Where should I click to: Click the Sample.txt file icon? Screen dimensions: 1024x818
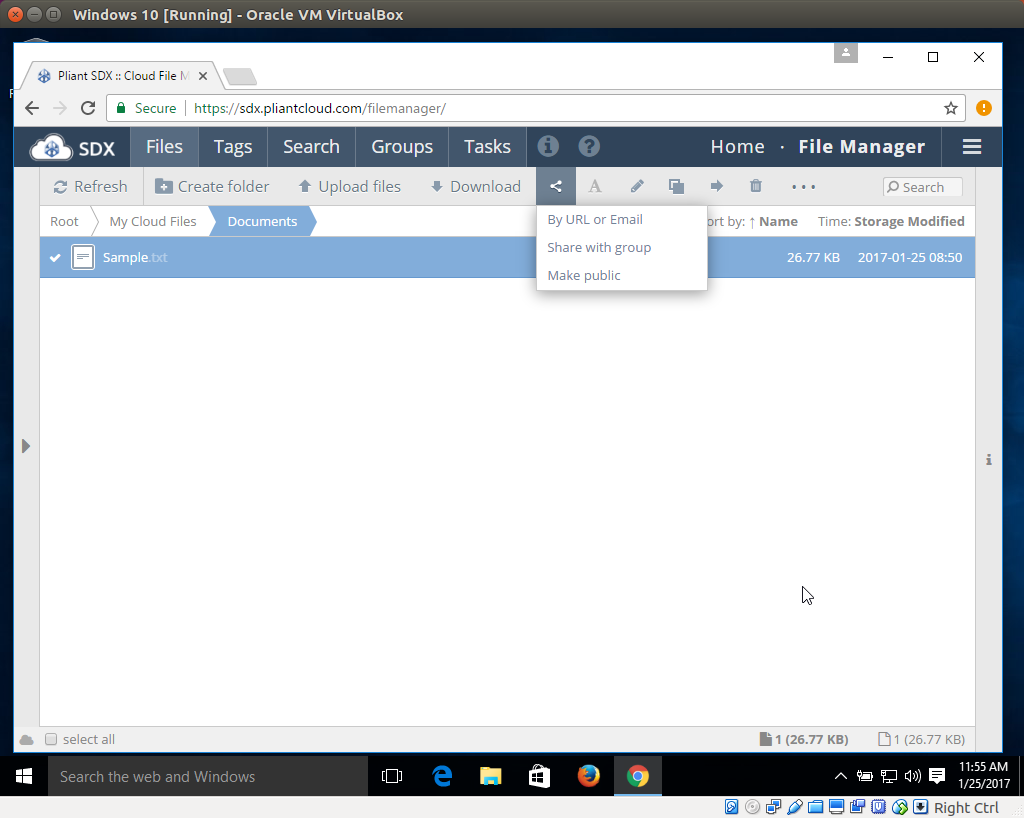(83, 257)
